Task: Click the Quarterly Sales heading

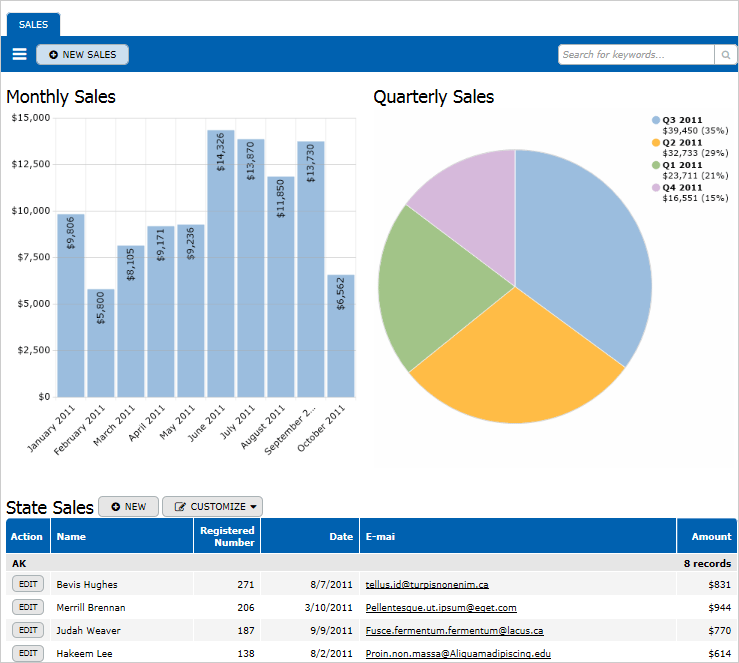Action: (x=434, y=97)
